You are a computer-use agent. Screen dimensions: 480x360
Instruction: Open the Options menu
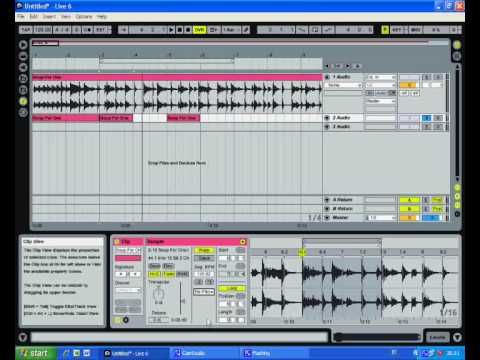point(84,17)
